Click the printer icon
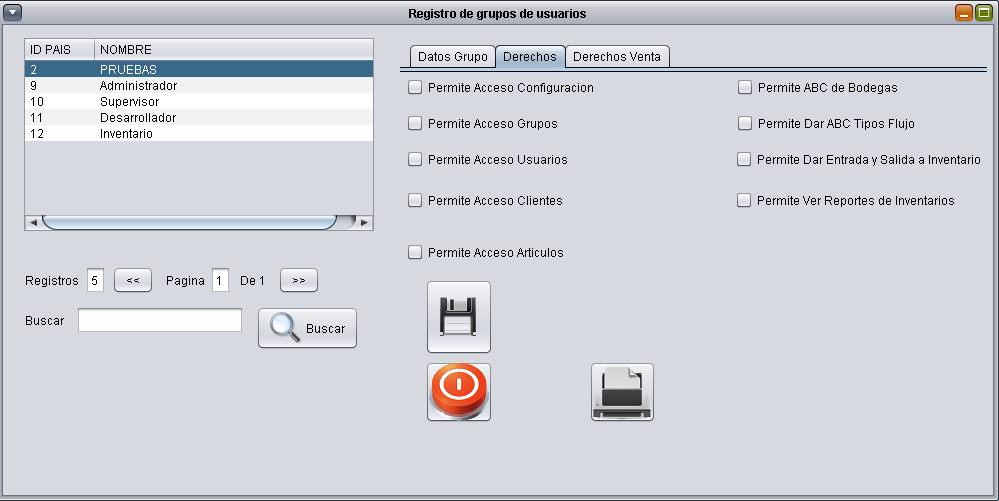This screenshot has width=999, height=501. point(622,392)
